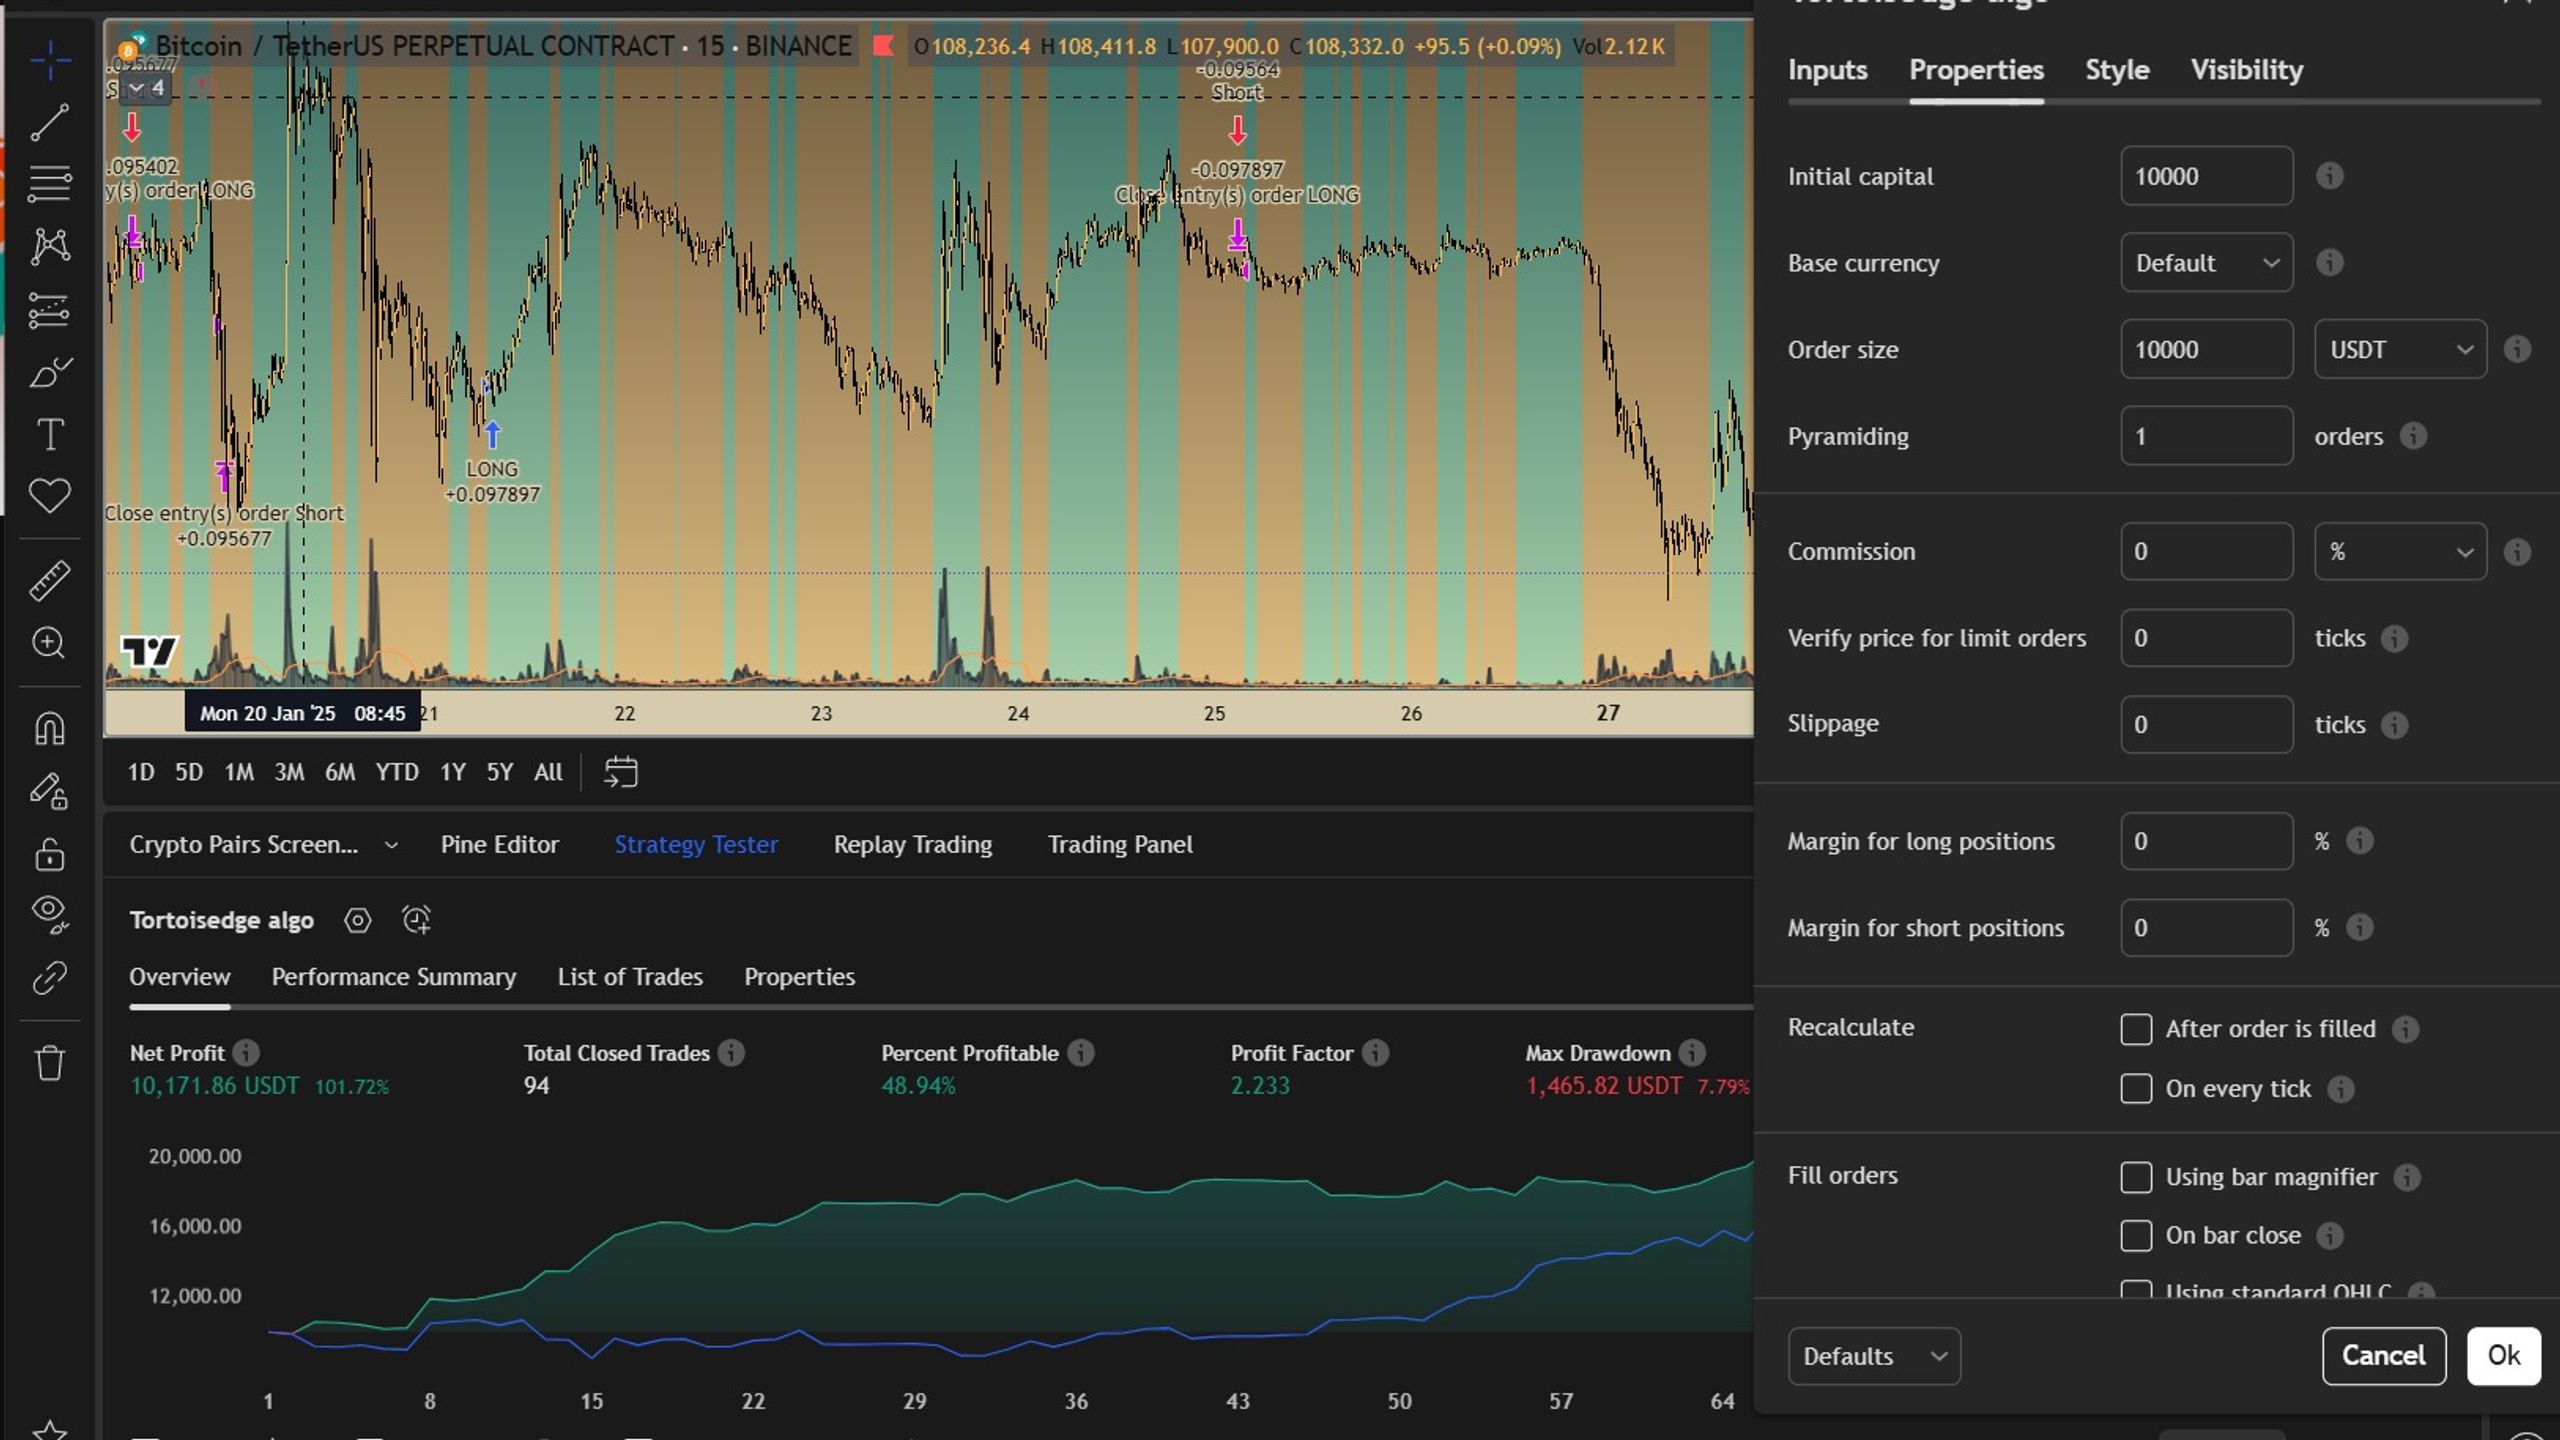Click the Verify price for limit orders field
Image resolution: width=2560 pixels, height=1440 pixels.
(x=2206, y=638)
